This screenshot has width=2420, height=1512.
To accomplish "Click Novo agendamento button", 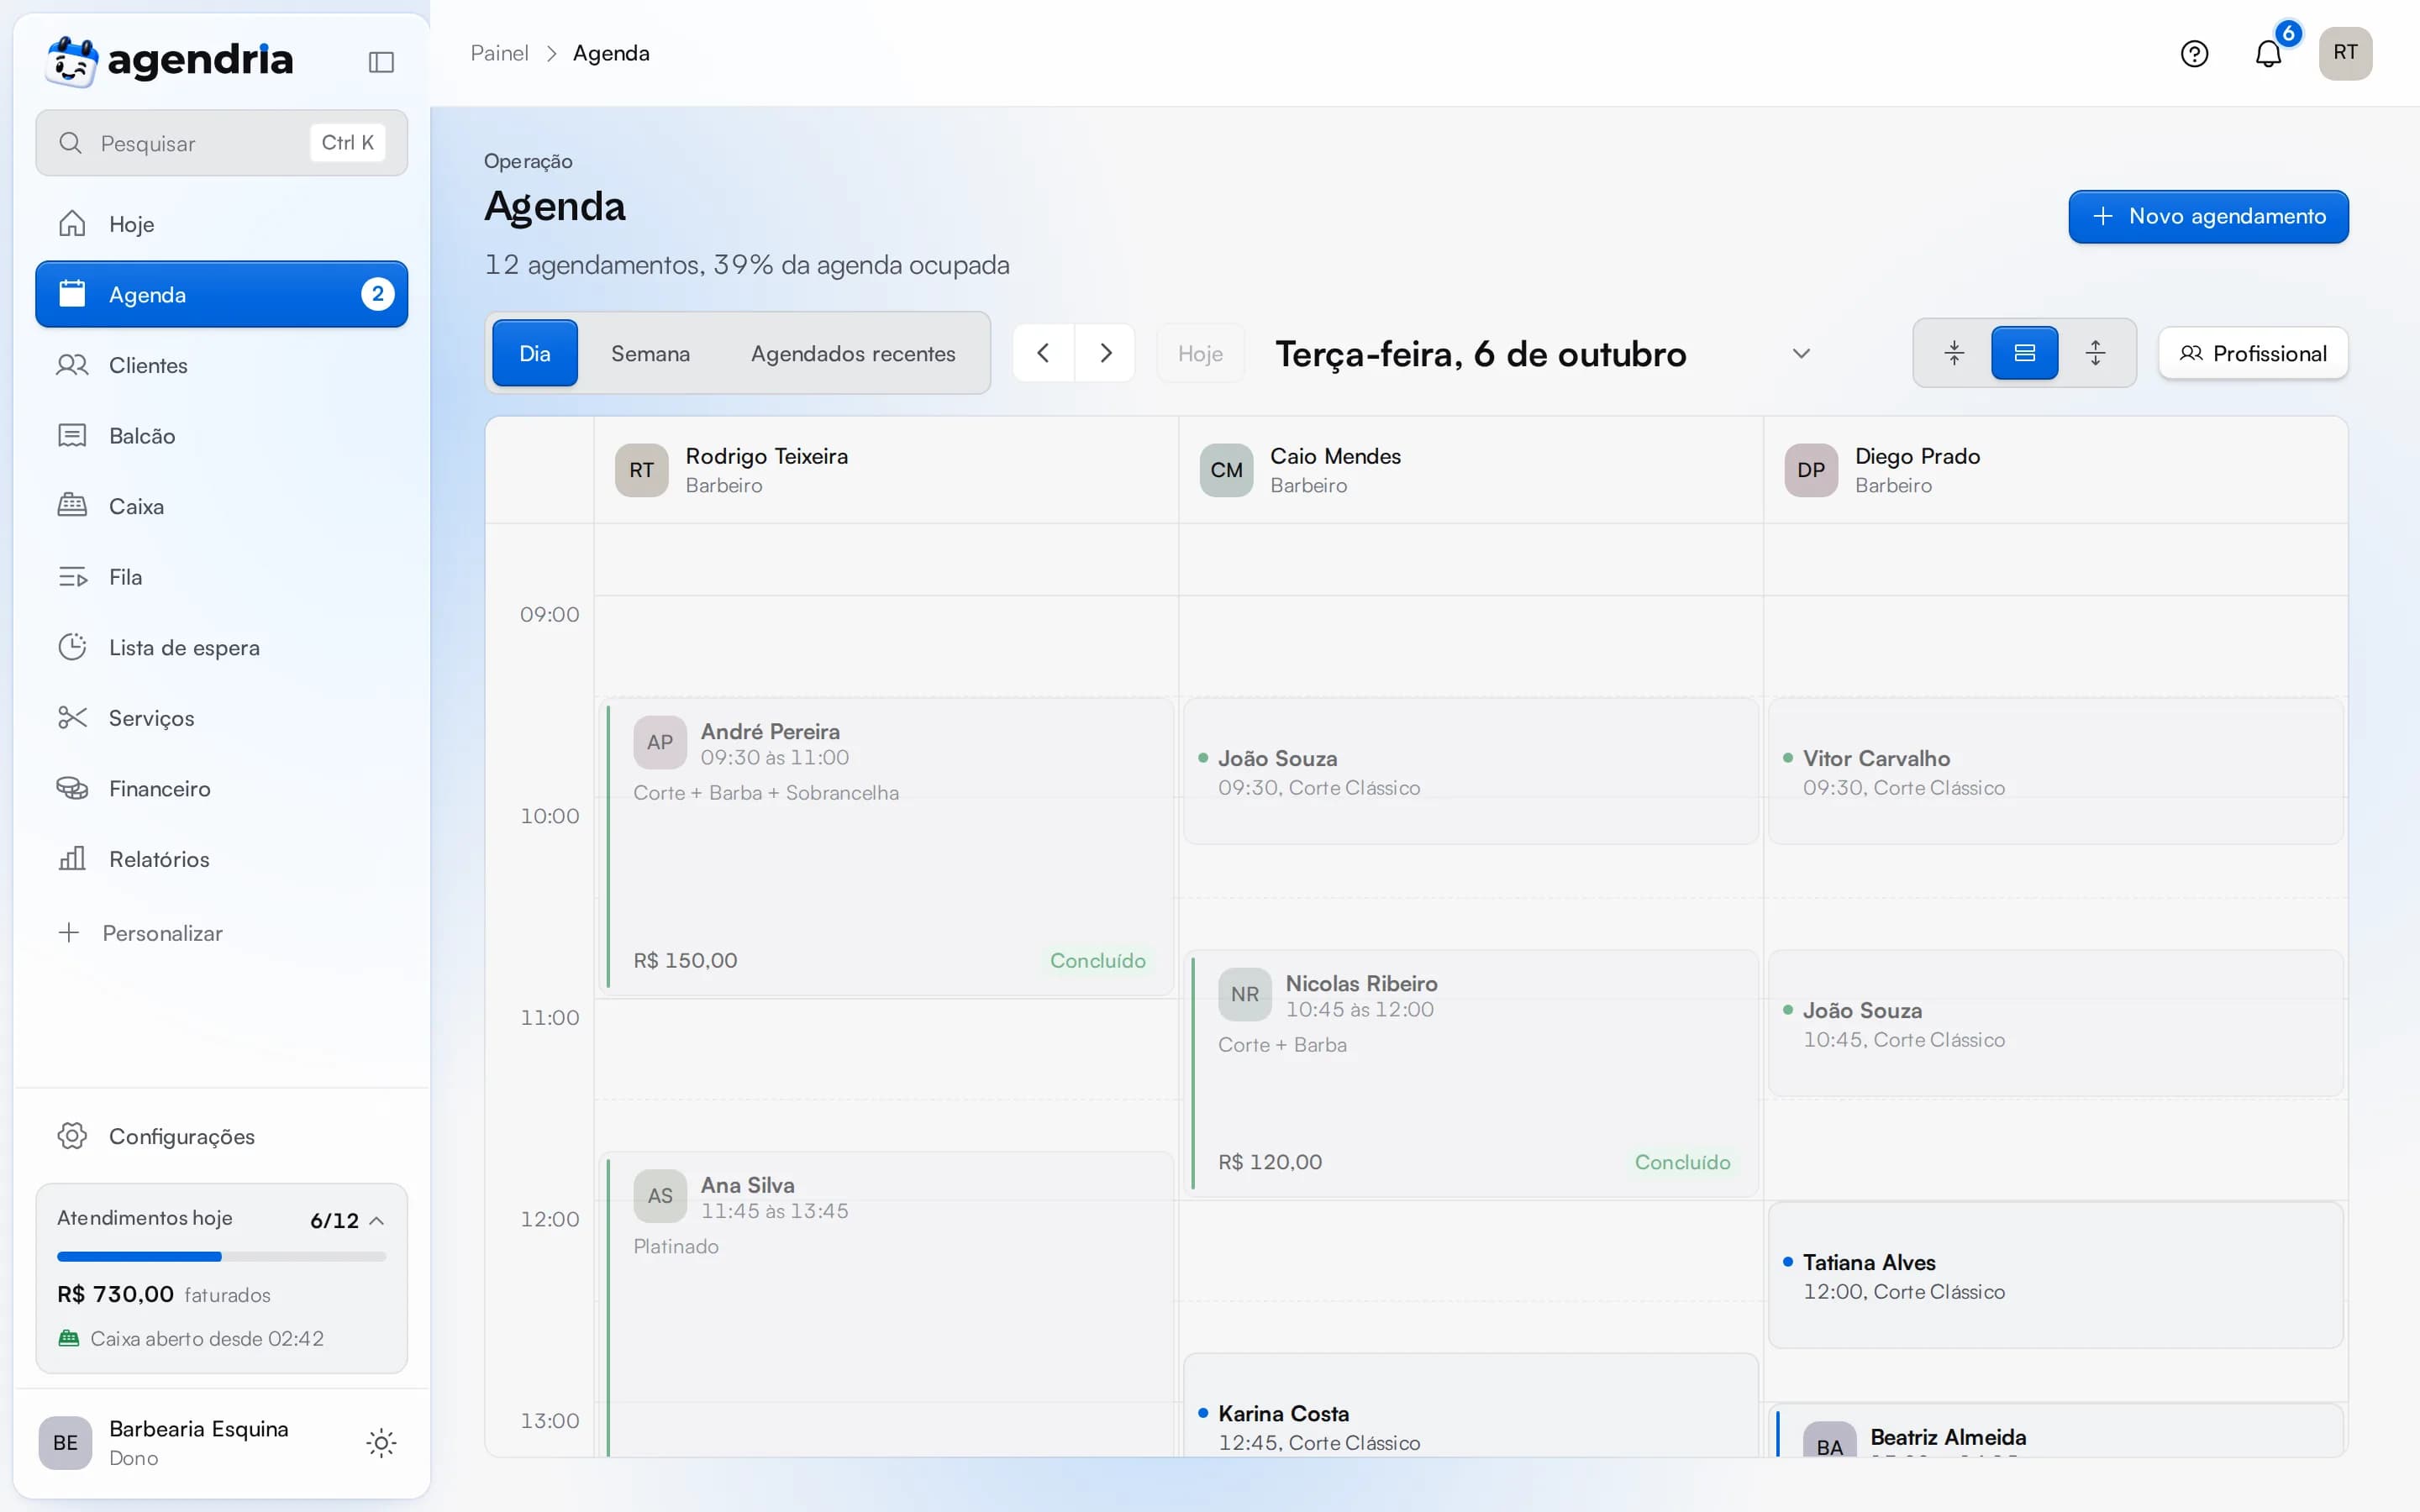I will pyautogui.click(x=2208, y=217).
